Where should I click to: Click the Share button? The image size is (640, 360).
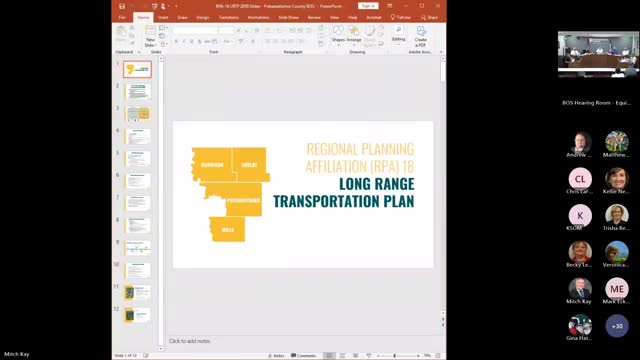(x=429, y=18)
